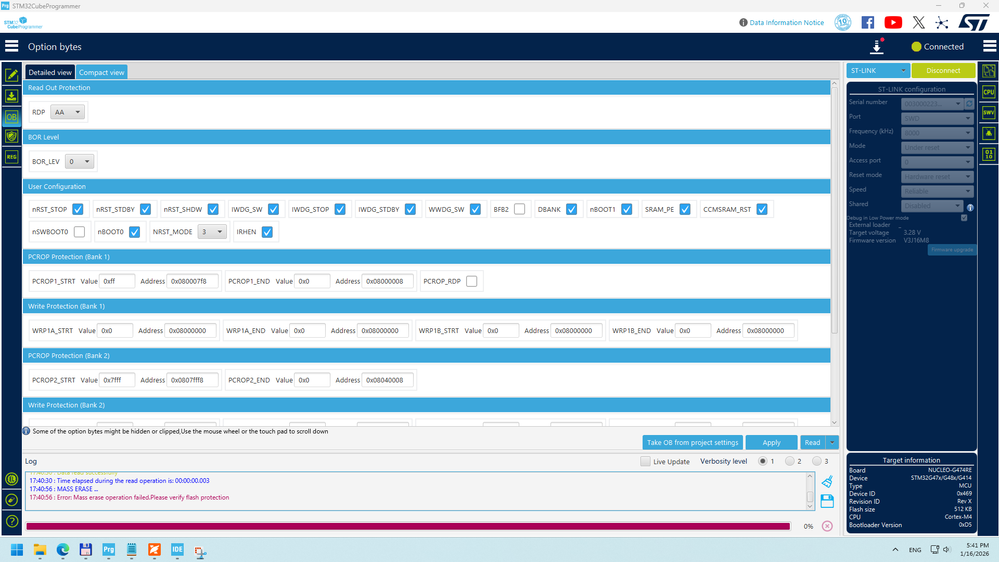Open the Serial number dropdown
999x562 pixels.
pyautogui.click(x=933, y=103)
